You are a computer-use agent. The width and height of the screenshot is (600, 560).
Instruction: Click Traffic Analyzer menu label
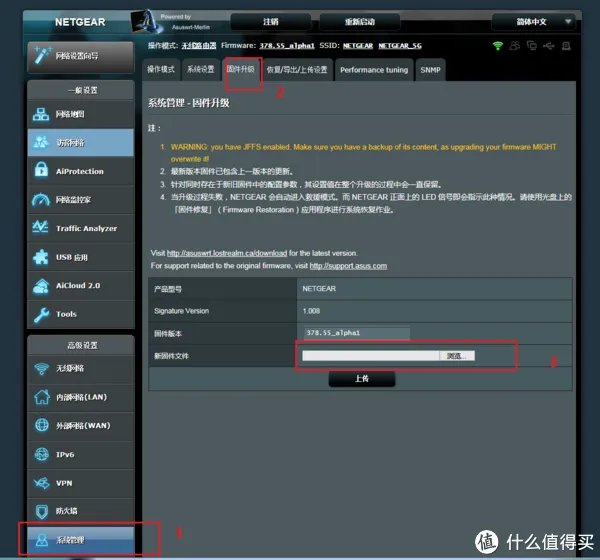86,228
